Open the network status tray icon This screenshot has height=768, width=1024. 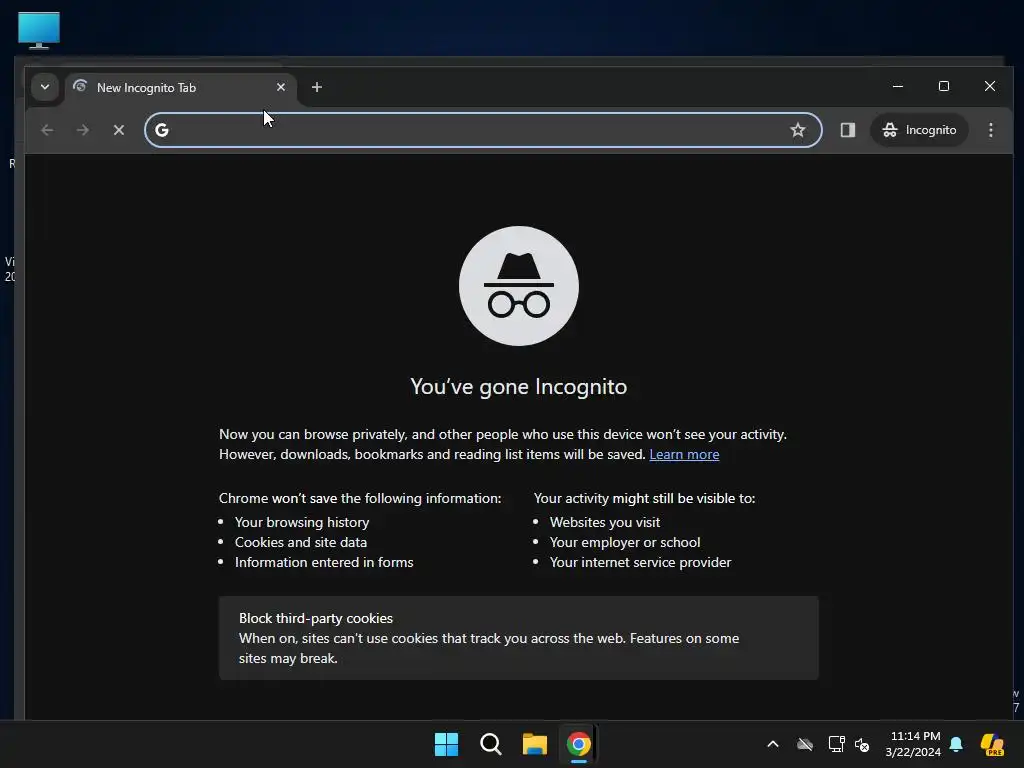(x=836, y=744)
